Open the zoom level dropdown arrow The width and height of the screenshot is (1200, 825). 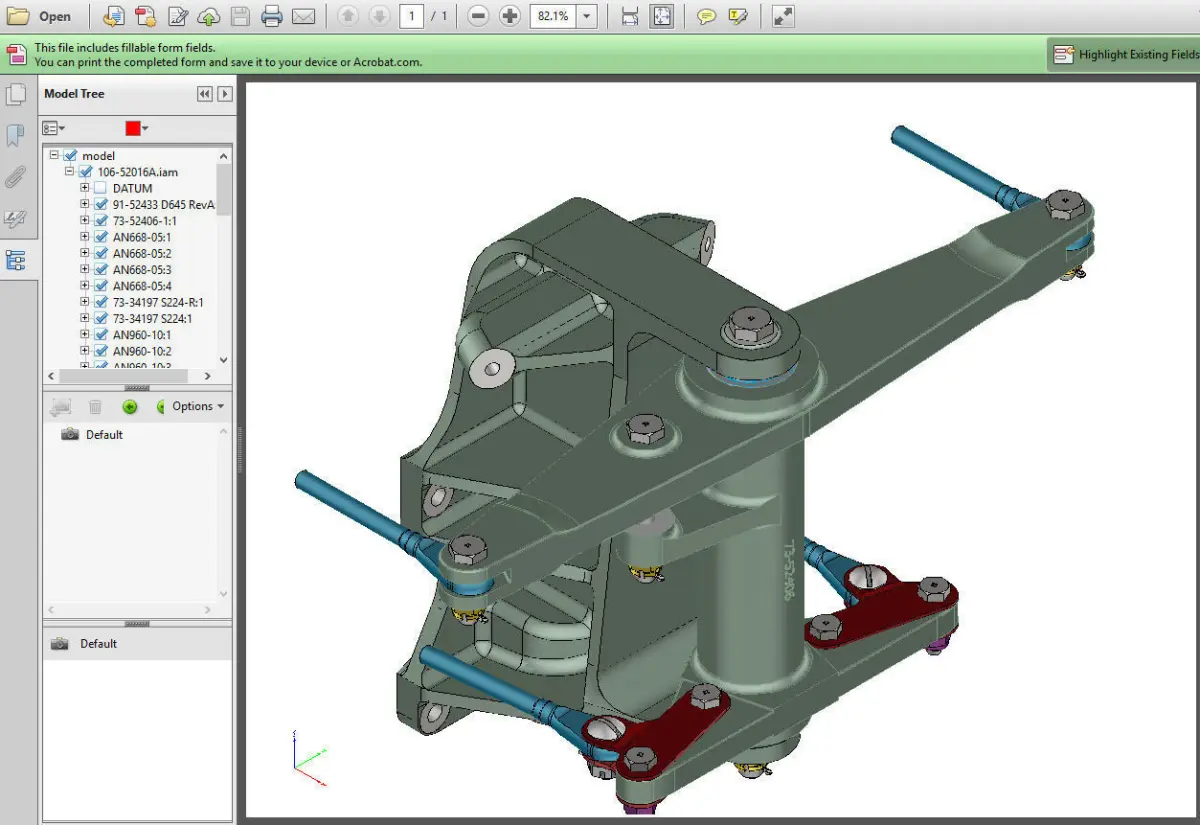tap(587, 16)
